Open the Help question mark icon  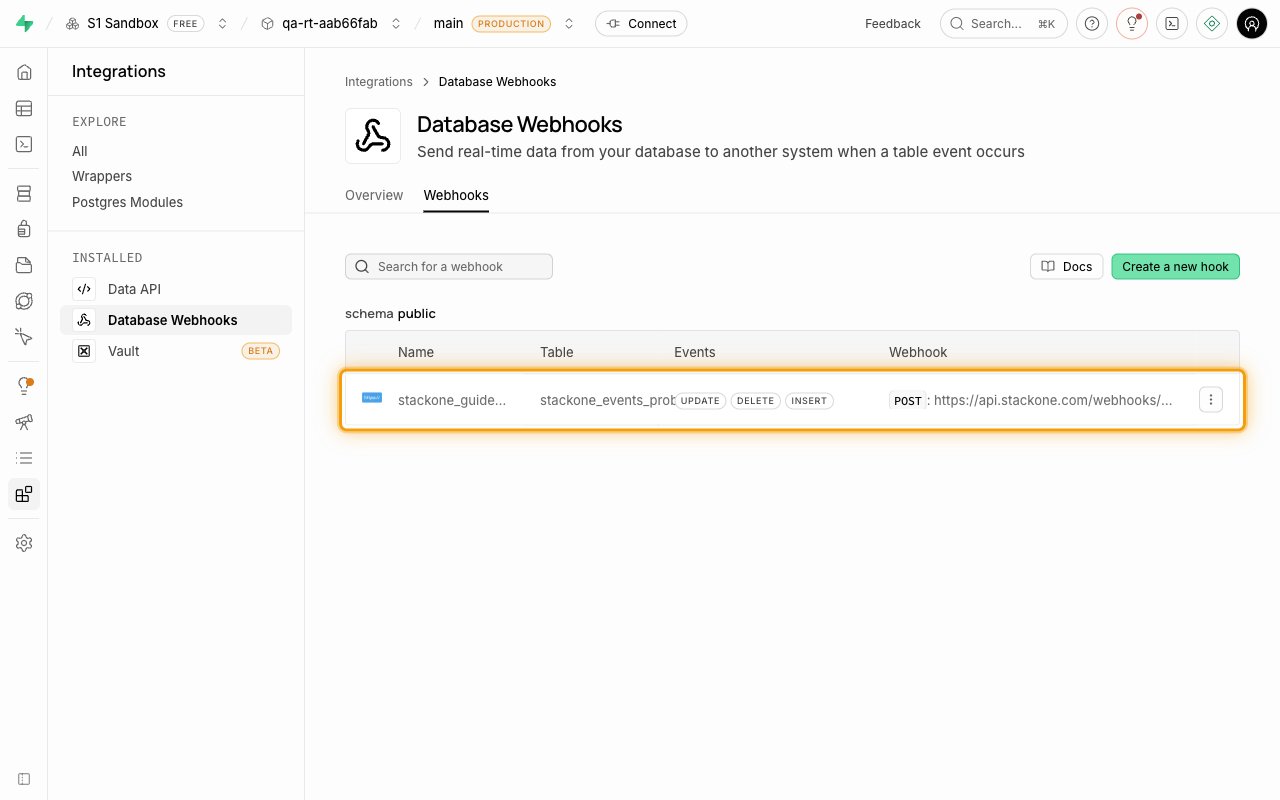point(1091,24)
